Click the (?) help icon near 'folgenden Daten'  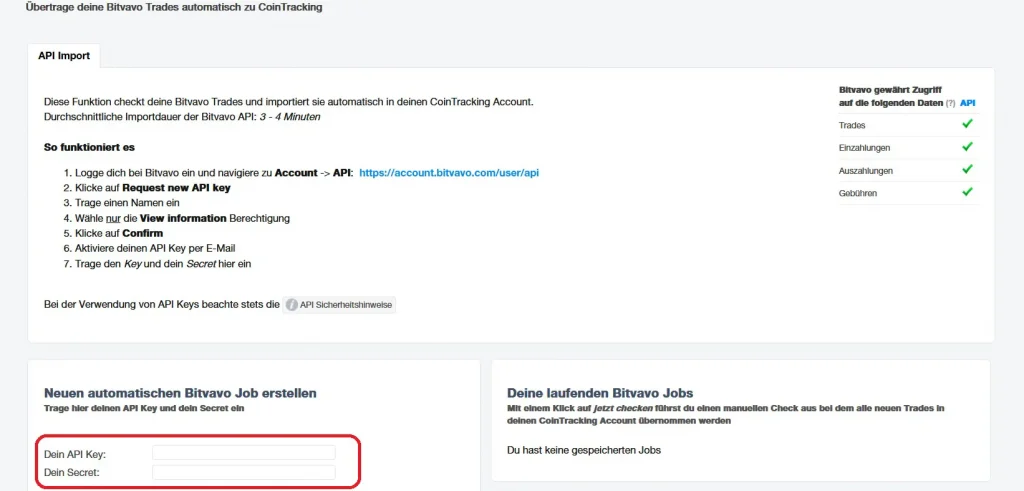click(x=950, y=103)
